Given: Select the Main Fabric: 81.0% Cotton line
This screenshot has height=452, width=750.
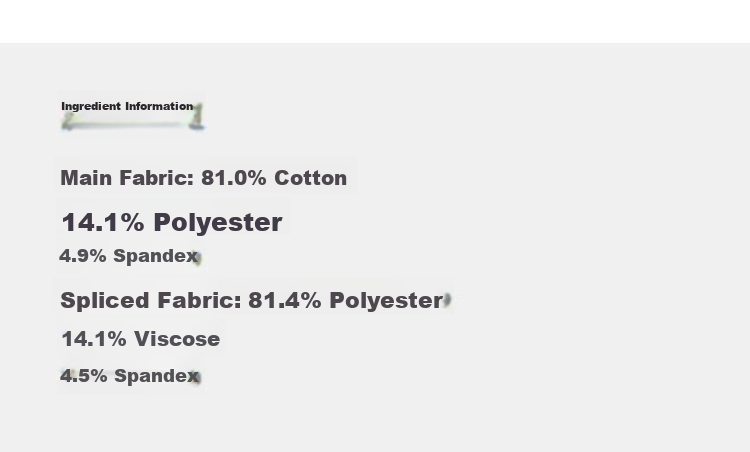Looking at the screenshot, I should click(x=204, y=178).
